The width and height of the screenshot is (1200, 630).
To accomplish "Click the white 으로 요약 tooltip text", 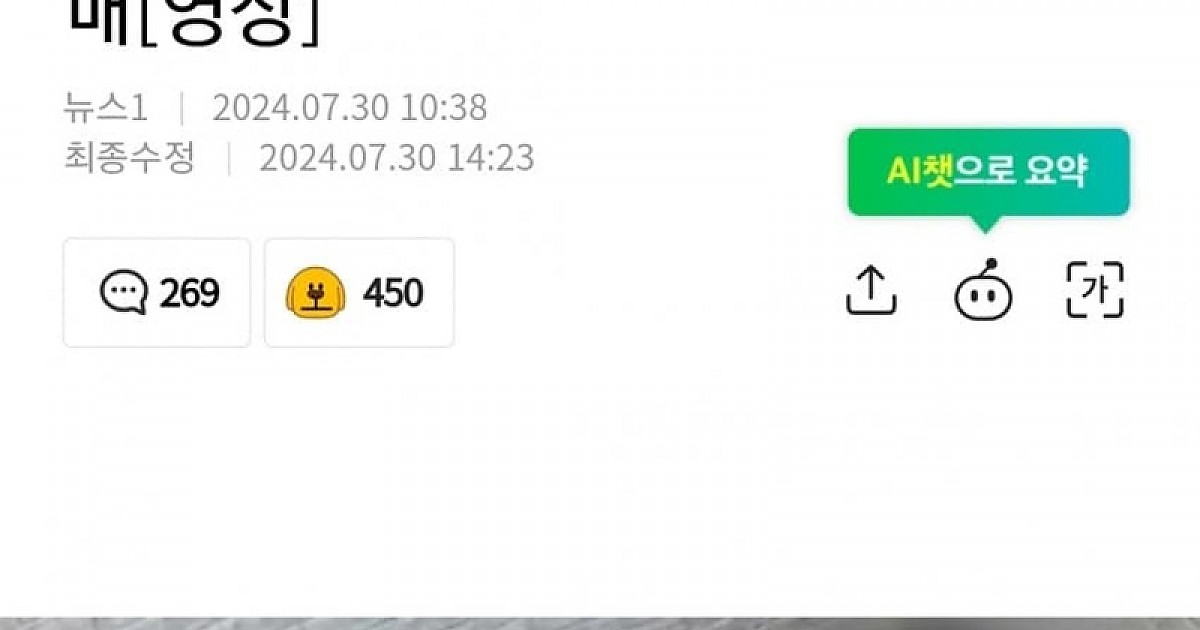I will tap(1020, 172).
